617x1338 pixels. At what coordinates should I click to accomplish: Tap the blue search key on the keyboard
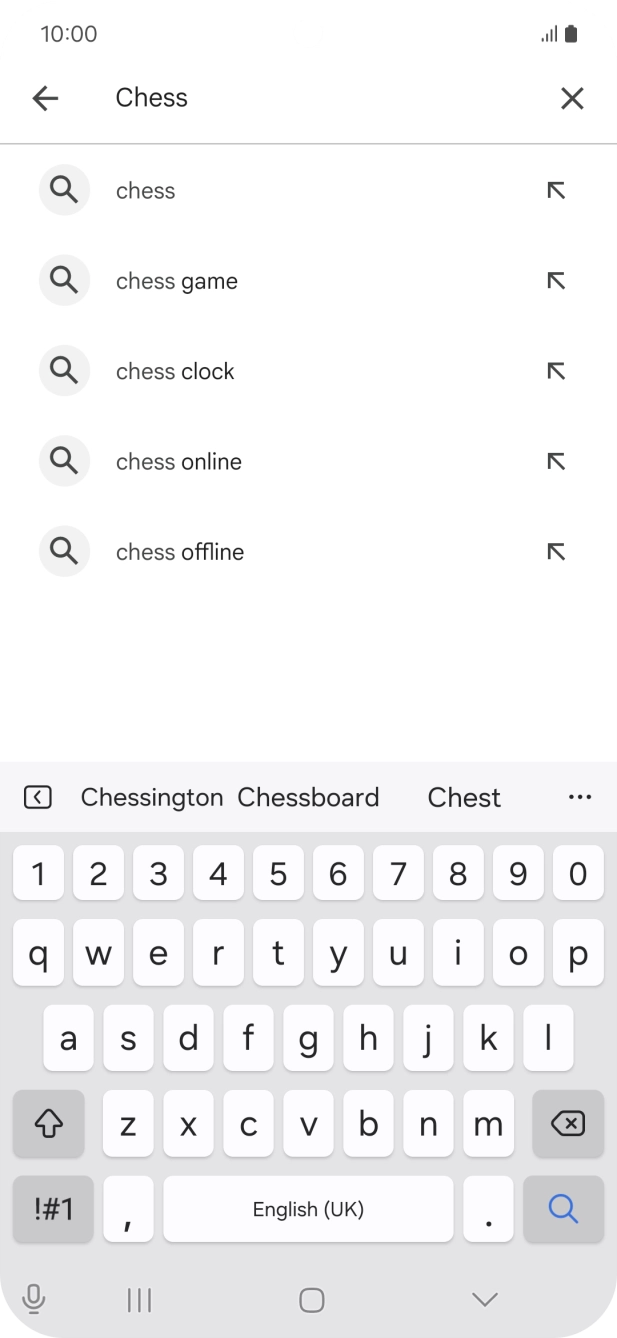click(x=563, y=1209)
